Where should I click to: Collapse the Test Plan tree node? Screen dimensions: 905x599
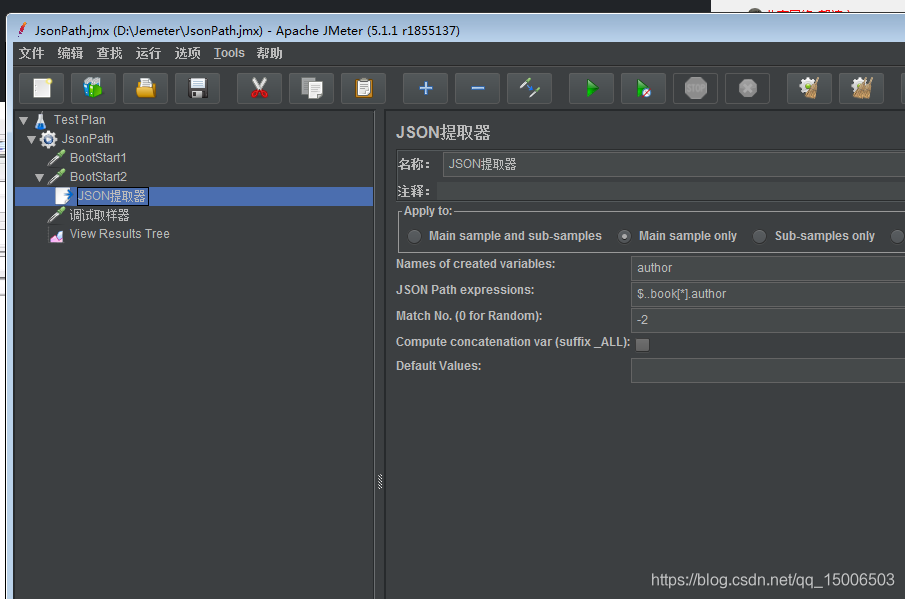pyautogui.click(x=24, y=121)
